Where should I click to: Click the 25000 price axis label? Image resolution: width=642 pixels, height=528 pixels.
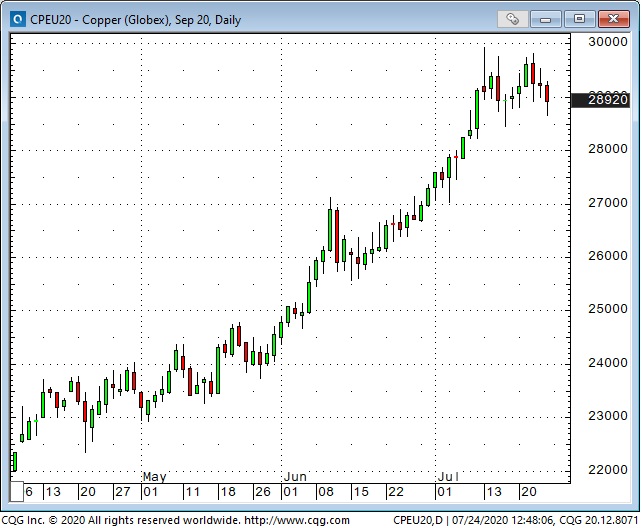608,309
